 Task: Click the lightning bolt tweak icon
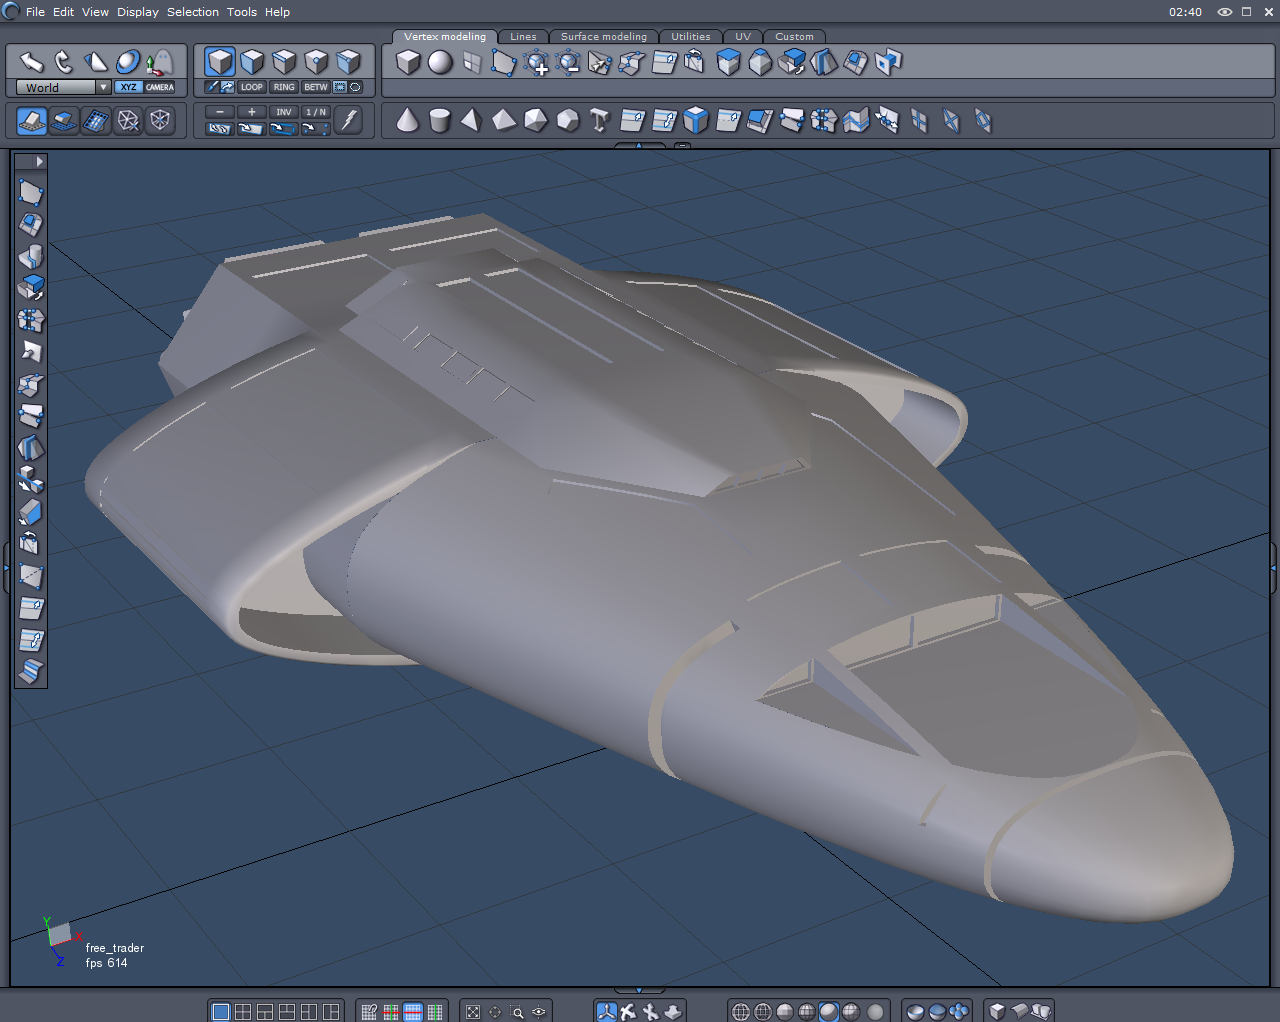click(348, 120)
